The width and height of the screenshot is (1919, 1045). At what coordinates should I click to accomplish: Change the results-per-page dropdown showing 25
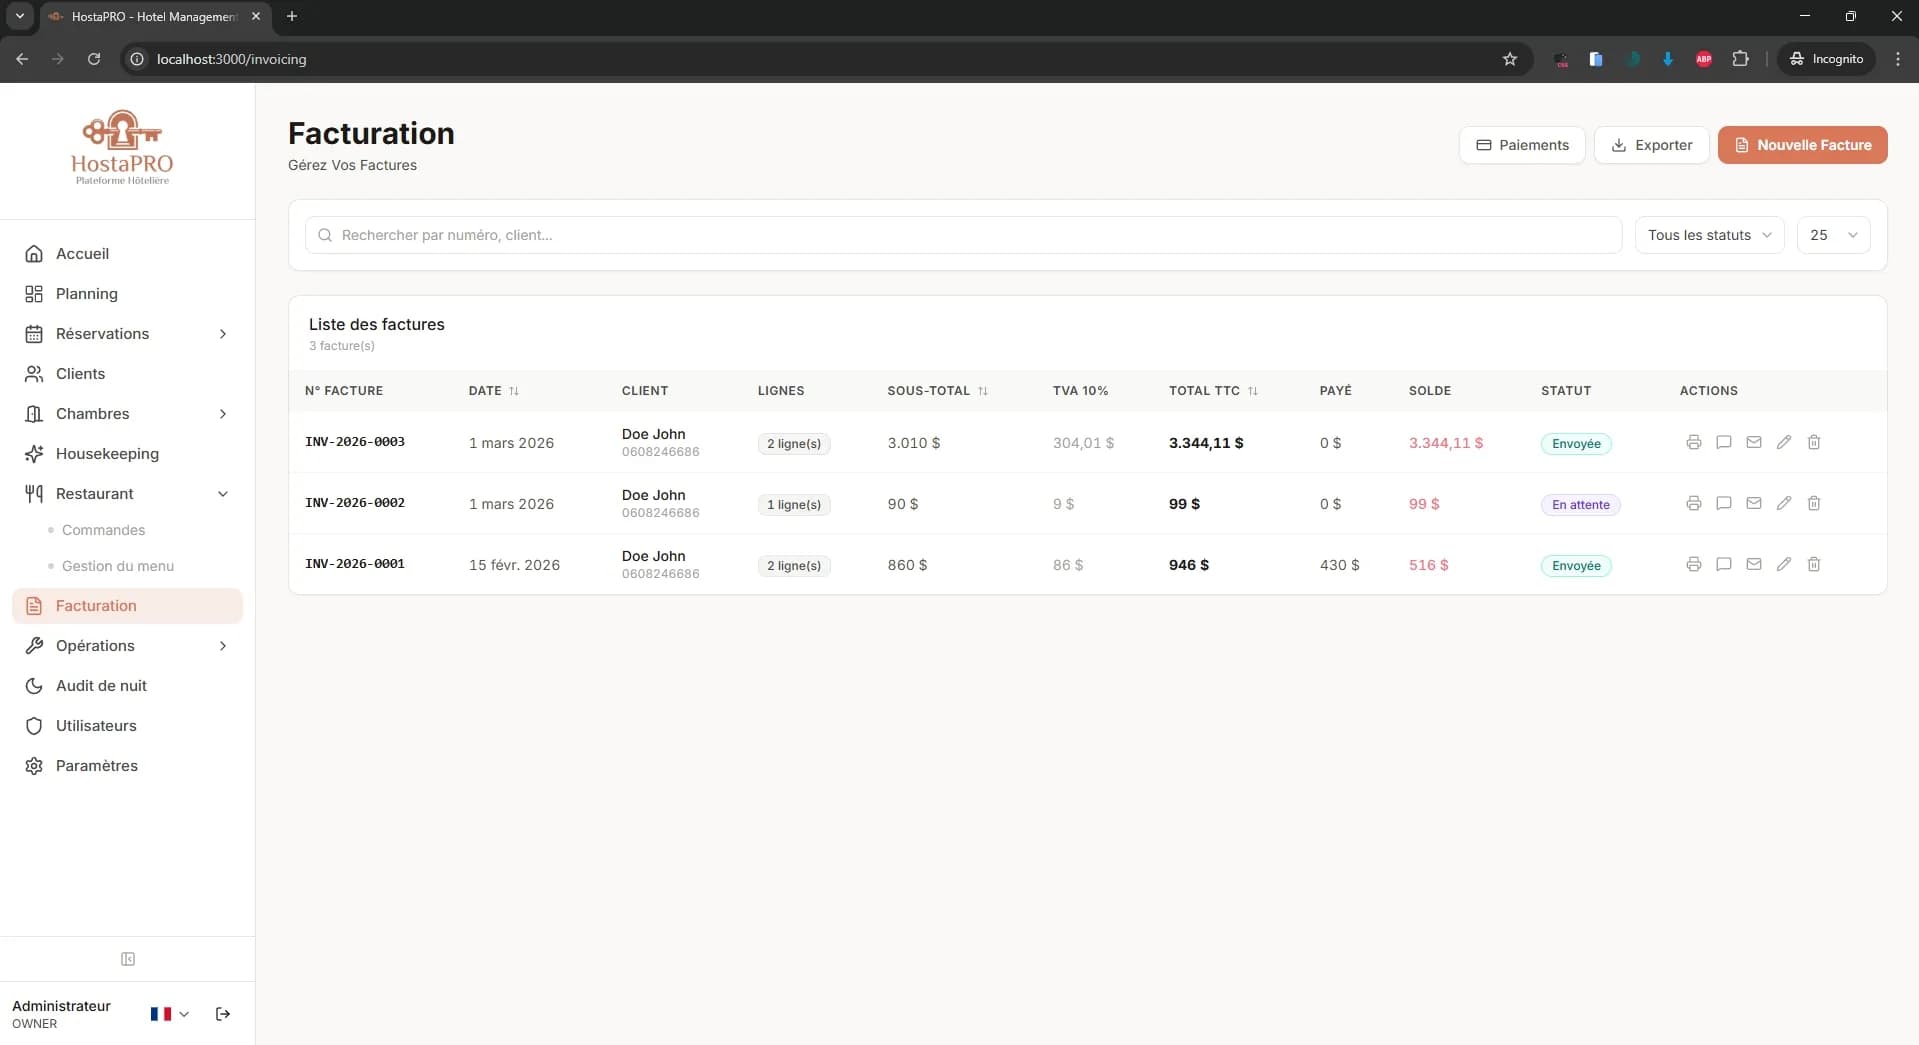click(x=1834, y=235)
